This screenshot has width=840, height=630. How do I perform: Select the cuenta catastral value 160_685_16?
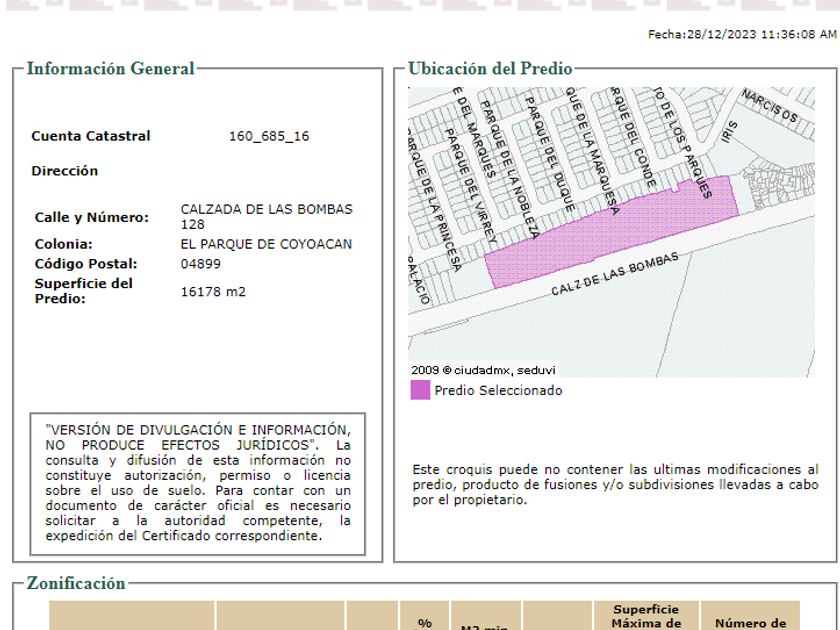point(269,136)
